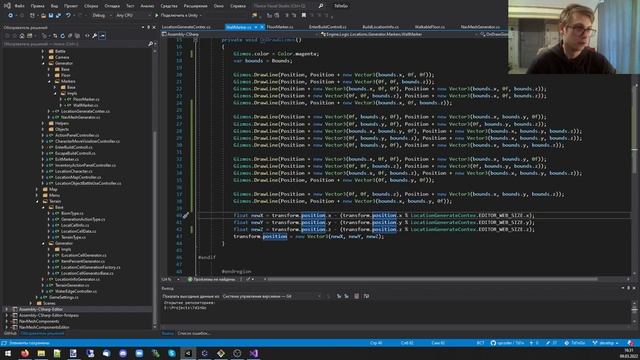
Task: Collapse the Generator folder under Camera
Action: click(43, 63)
